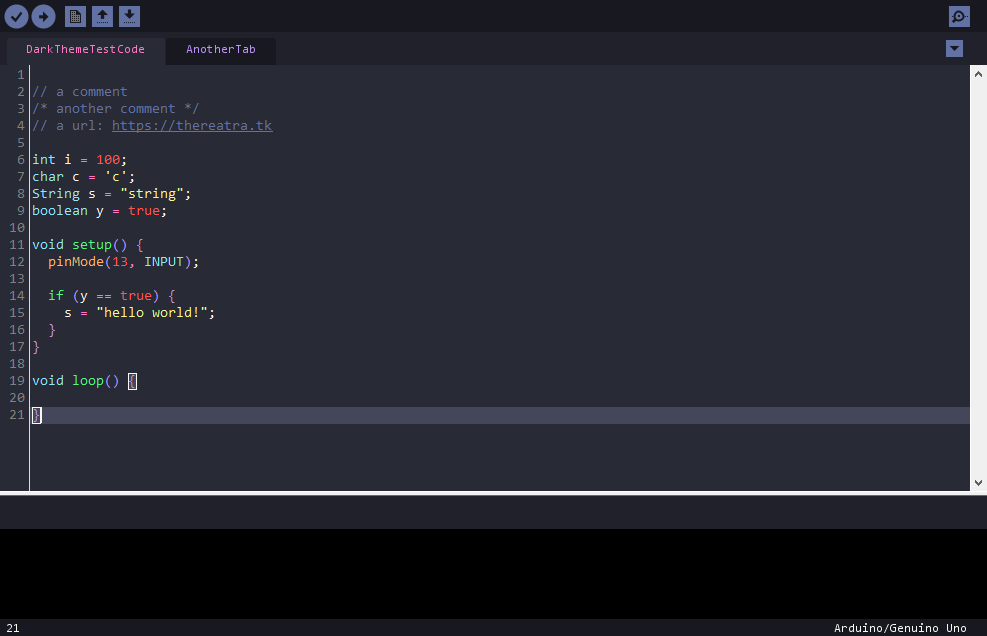The image size is (987, 636).
Task: Click the Upload arrow icon
Action: [43, 16]
